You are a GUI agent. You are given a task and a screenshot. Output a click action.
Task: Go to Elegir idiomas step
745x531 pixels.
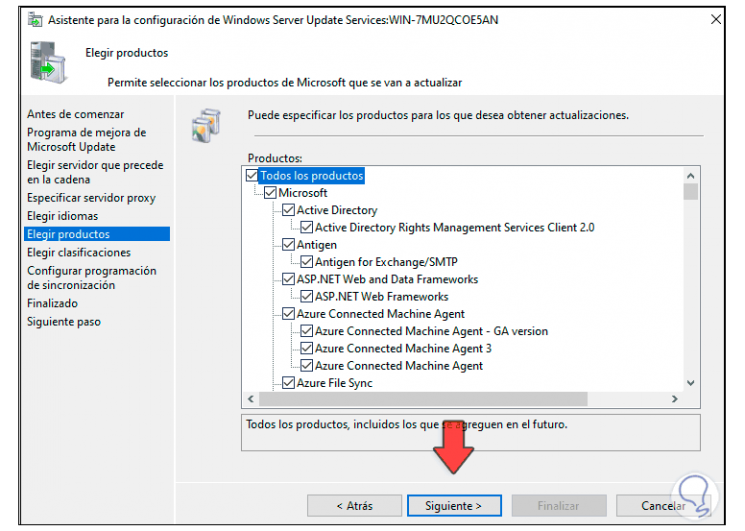coord(62,216)
